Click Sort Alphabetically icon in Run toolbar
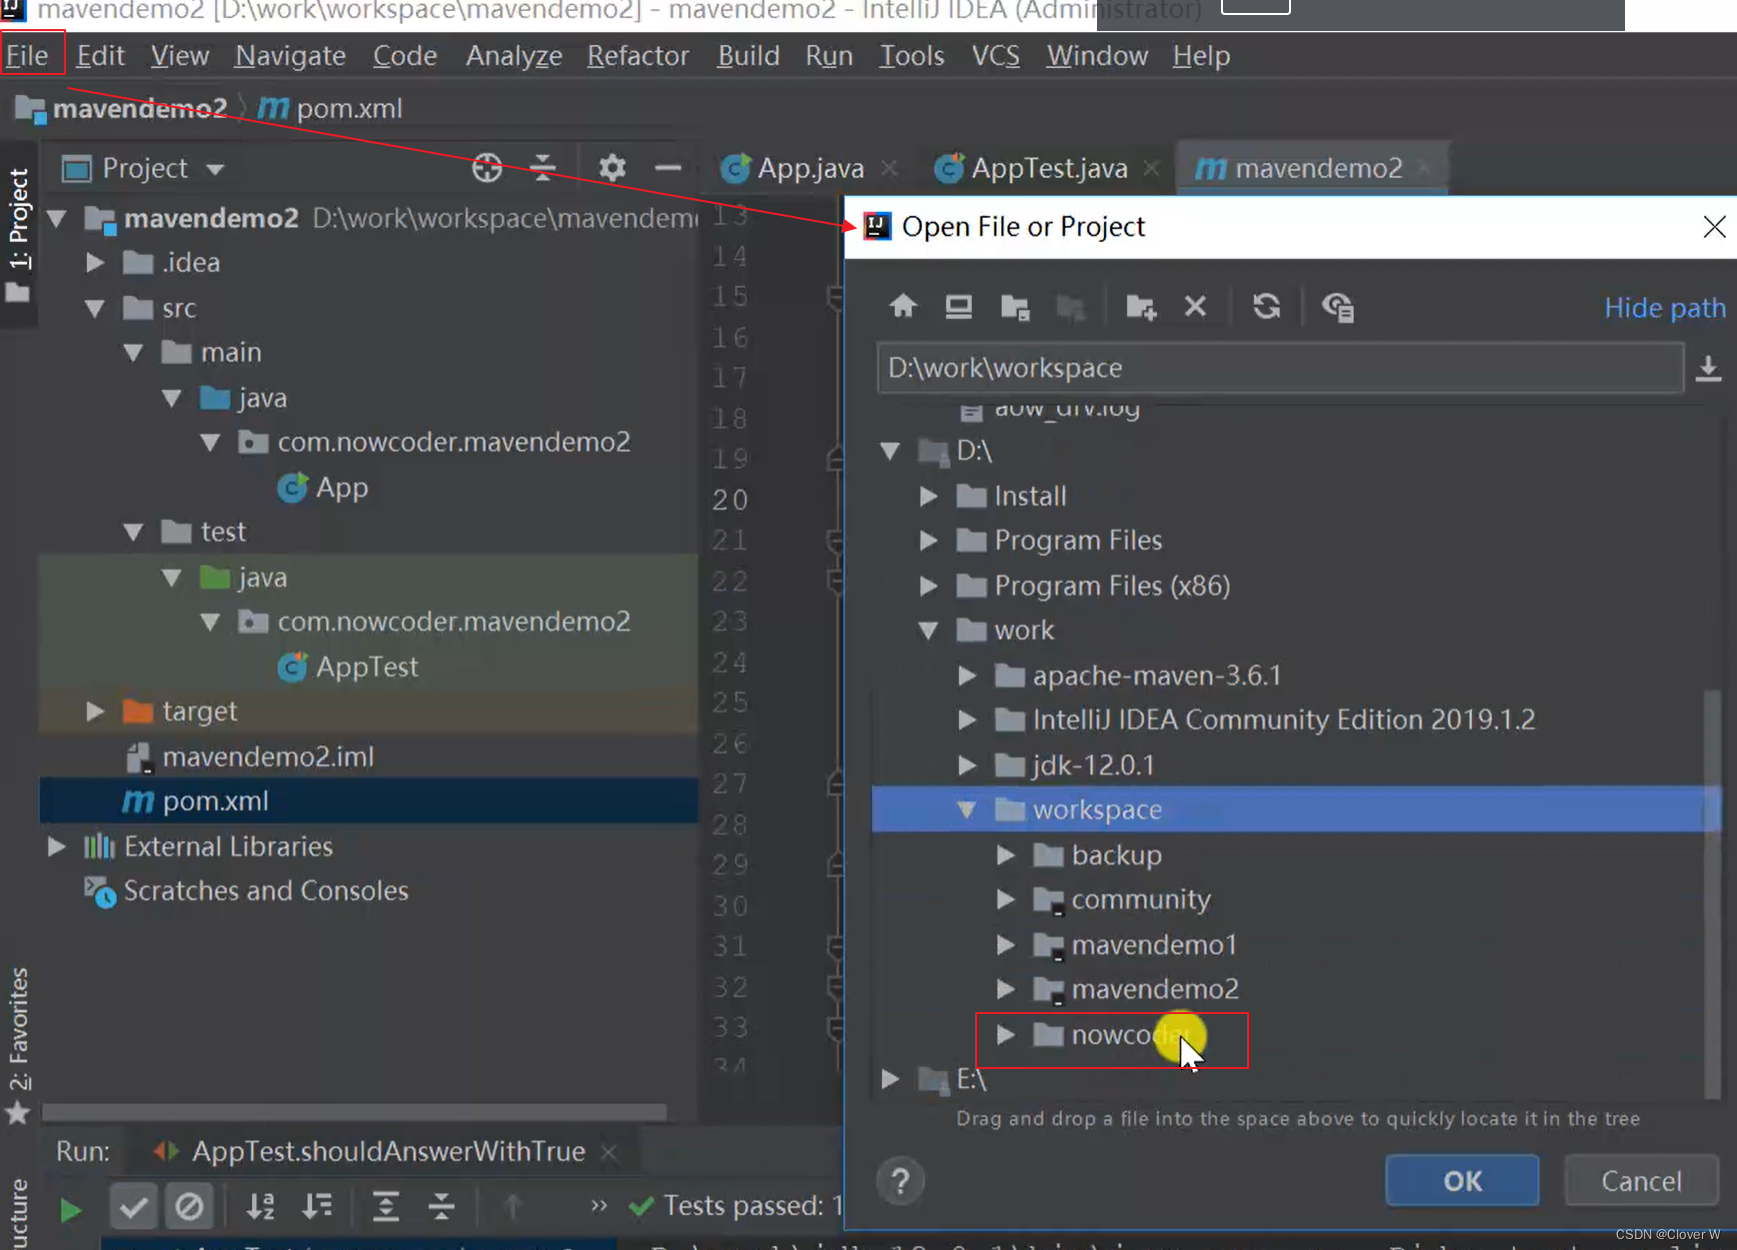 click(x=260, y=1207)
